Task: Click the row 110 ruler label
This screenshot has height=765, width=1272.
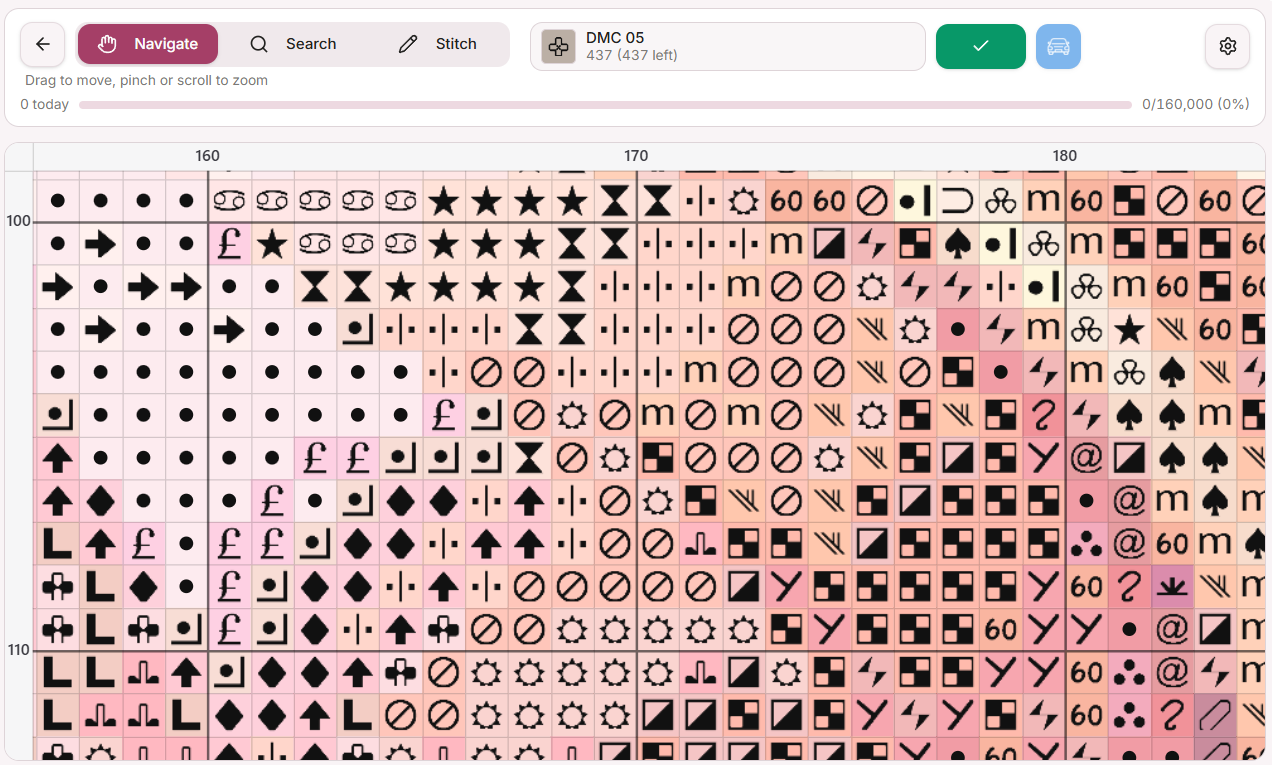Action: point(19,650)
